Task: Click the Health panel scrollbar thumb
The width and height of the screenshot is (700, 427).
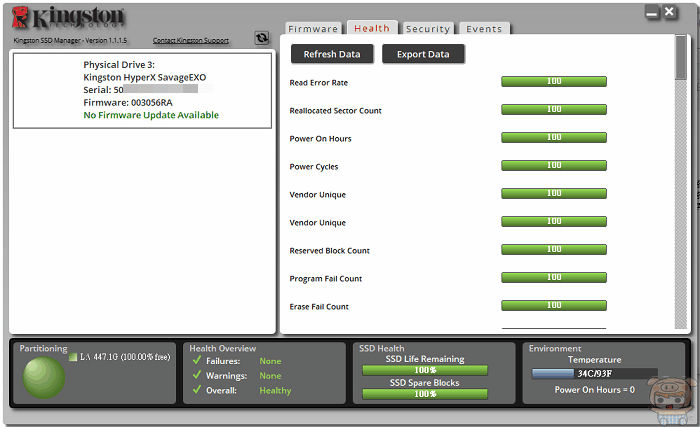Action: tap(680, 58)
